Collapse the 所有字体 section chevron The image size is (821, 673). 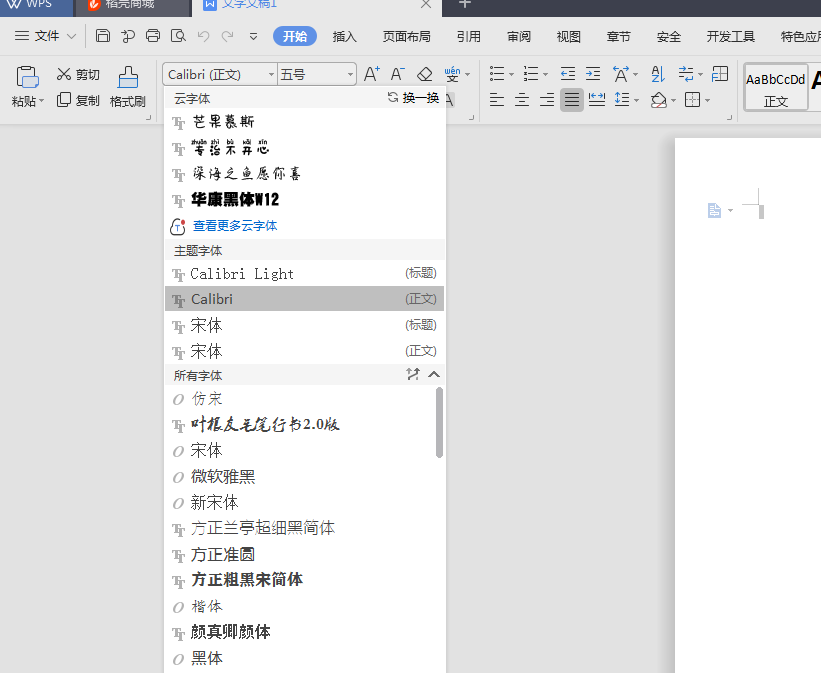point(434,374)
